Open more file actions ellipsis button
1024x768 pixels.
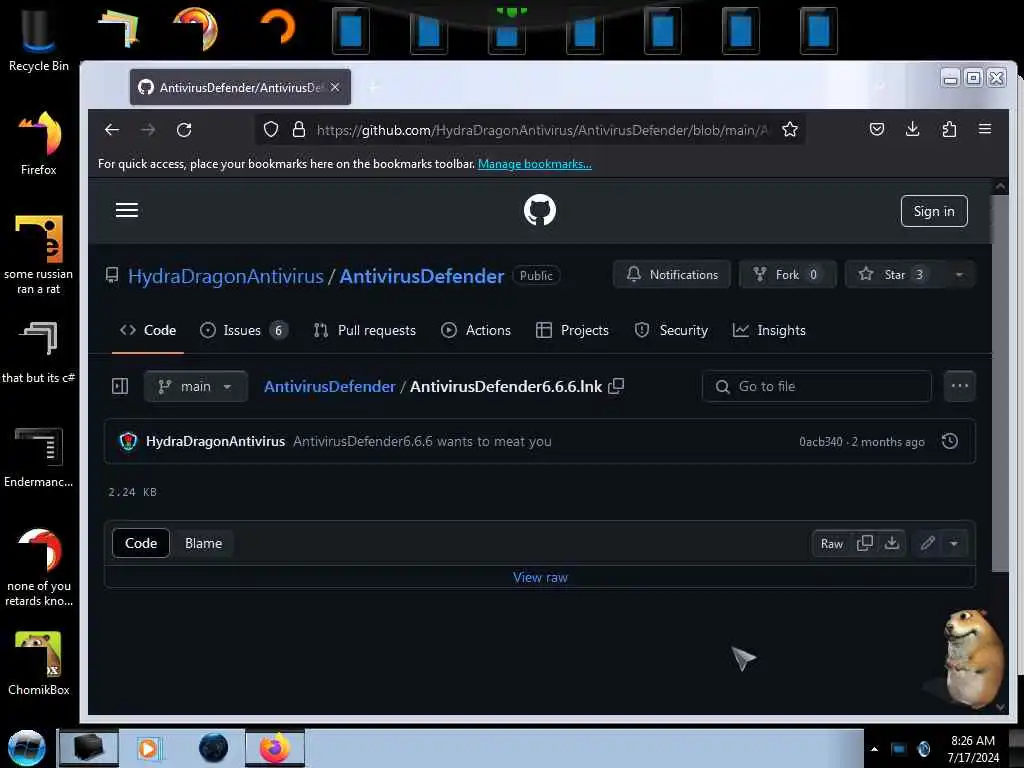point(959,386)
